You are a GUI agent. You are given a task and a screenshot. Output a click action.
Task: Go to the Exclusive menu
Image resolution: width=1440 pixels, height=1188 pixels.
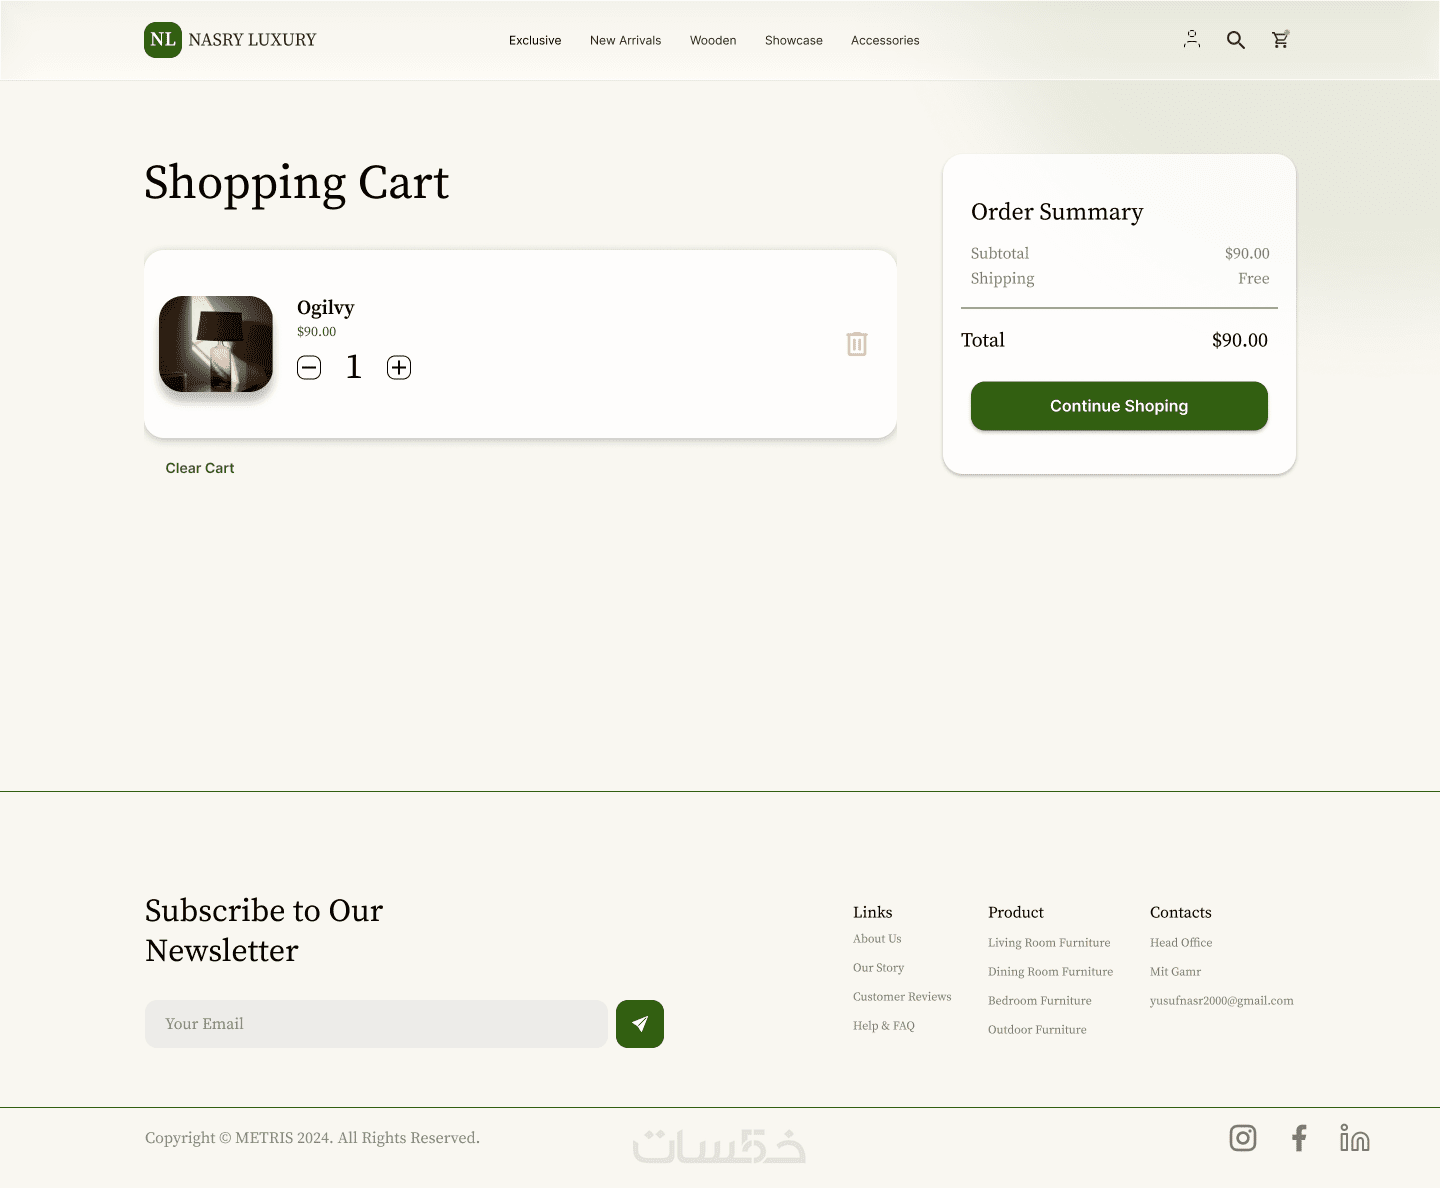click(535, 41)
